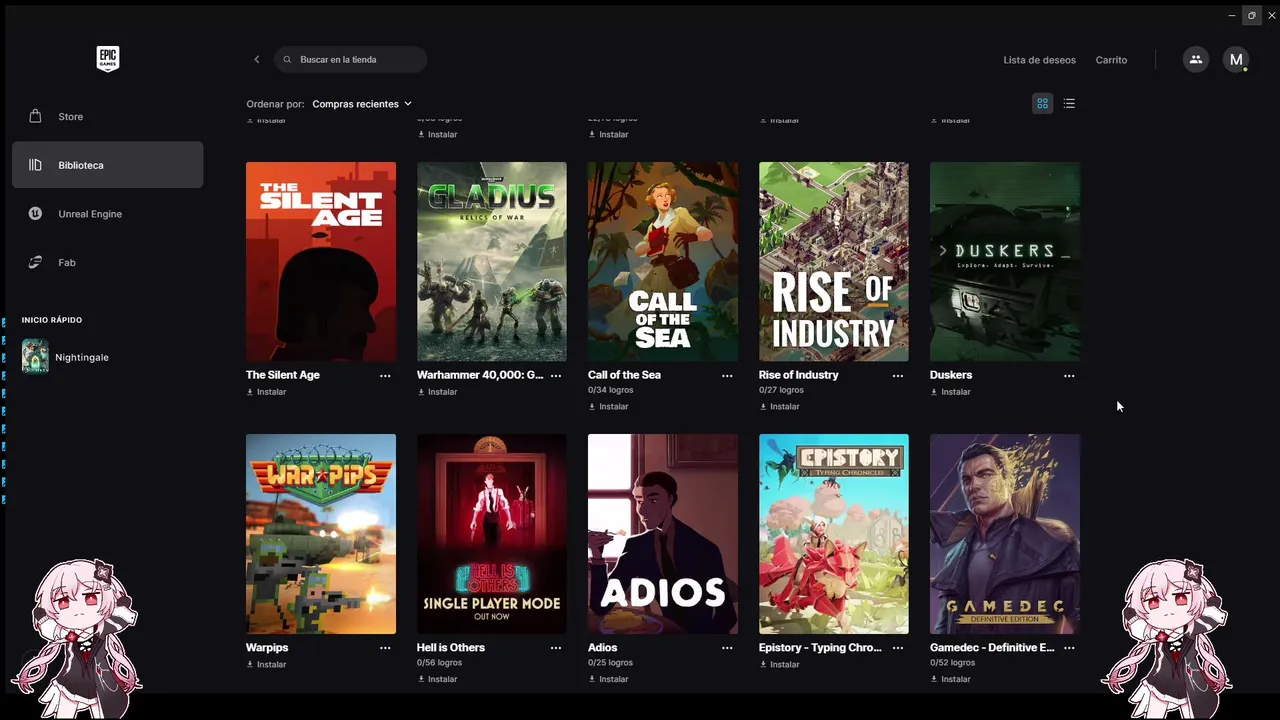Open the Carrito link
Screen dimensions: 1280x720
coord(1111,60)
